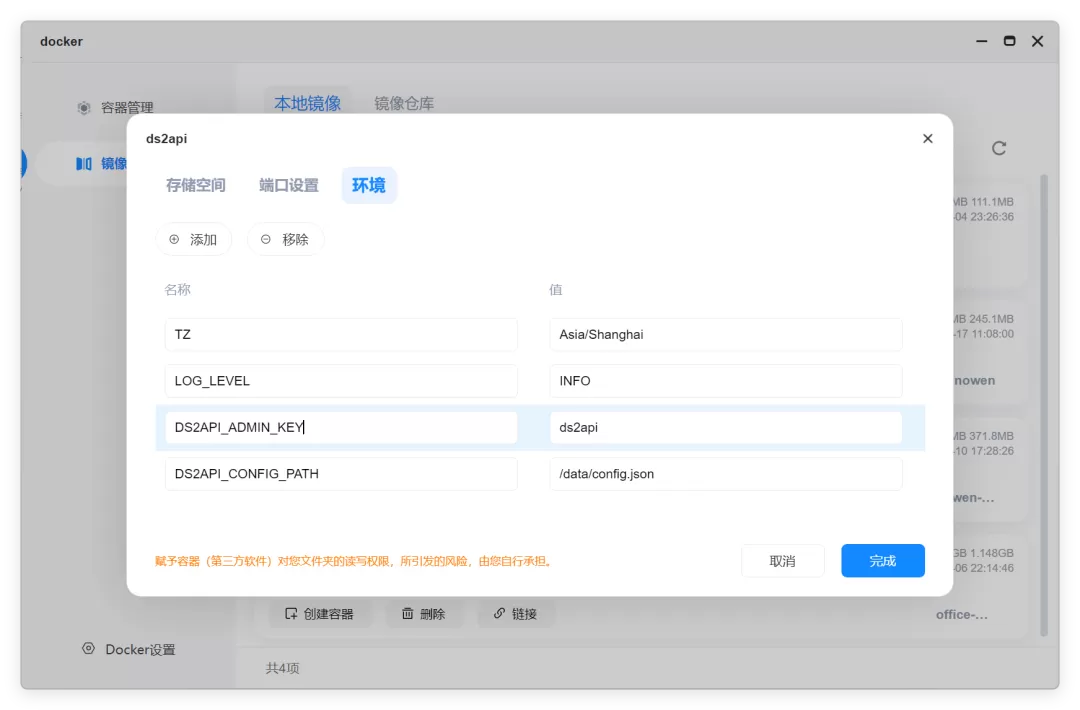Image resolution: width=1080 pixels, height=710 pixels.
Task: Click the minus icon on 移除 button
Action: coord(266,239)
